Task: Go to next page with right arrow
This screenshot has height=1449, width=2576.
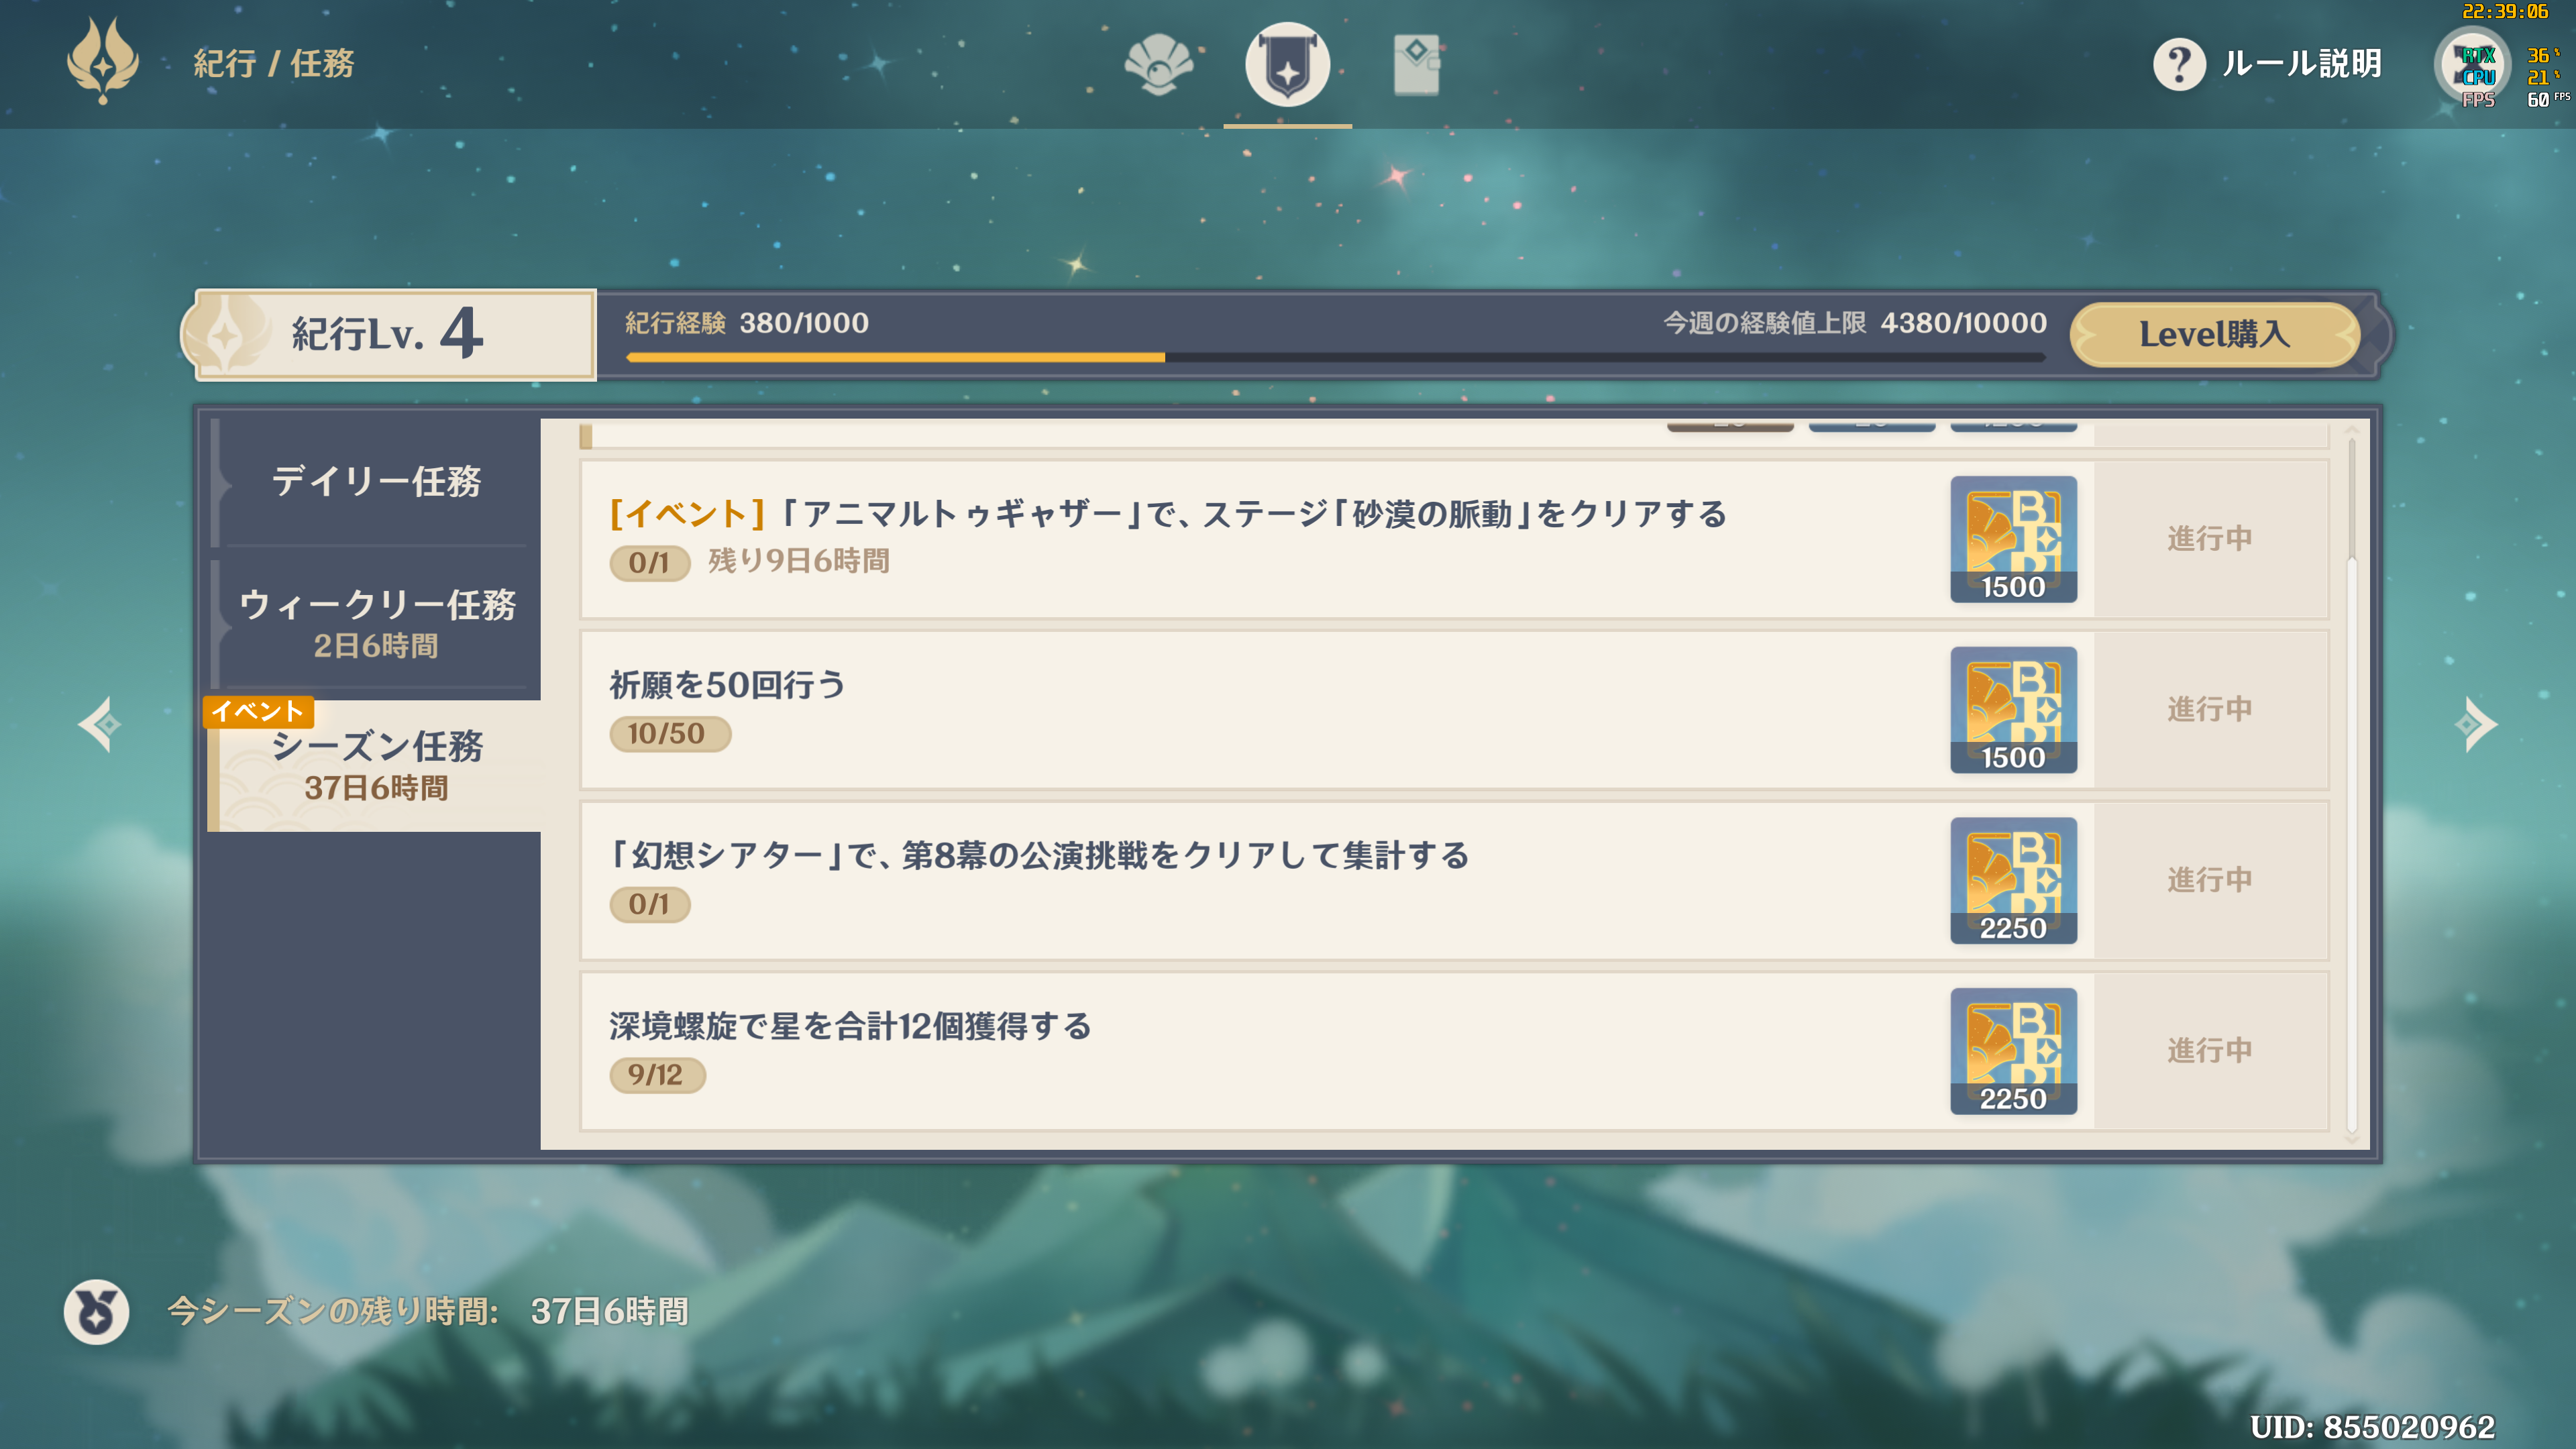Action: click(x=2475, y=724)
